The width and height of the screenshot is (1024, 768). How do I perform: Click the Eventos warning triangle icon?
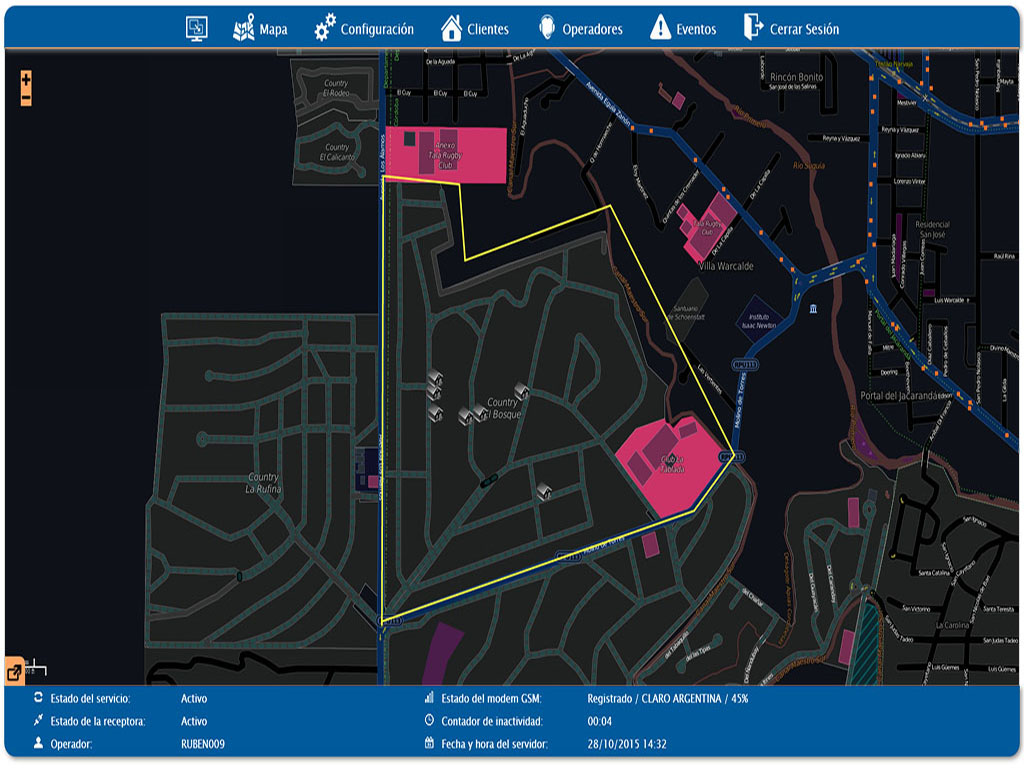coord(660,28)
